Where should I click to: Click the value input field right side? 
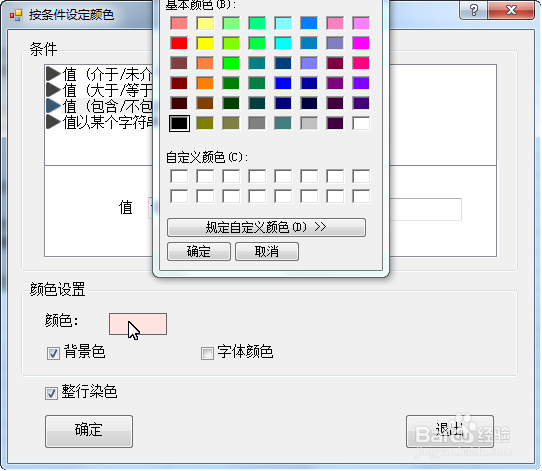(x=426, y=209)
